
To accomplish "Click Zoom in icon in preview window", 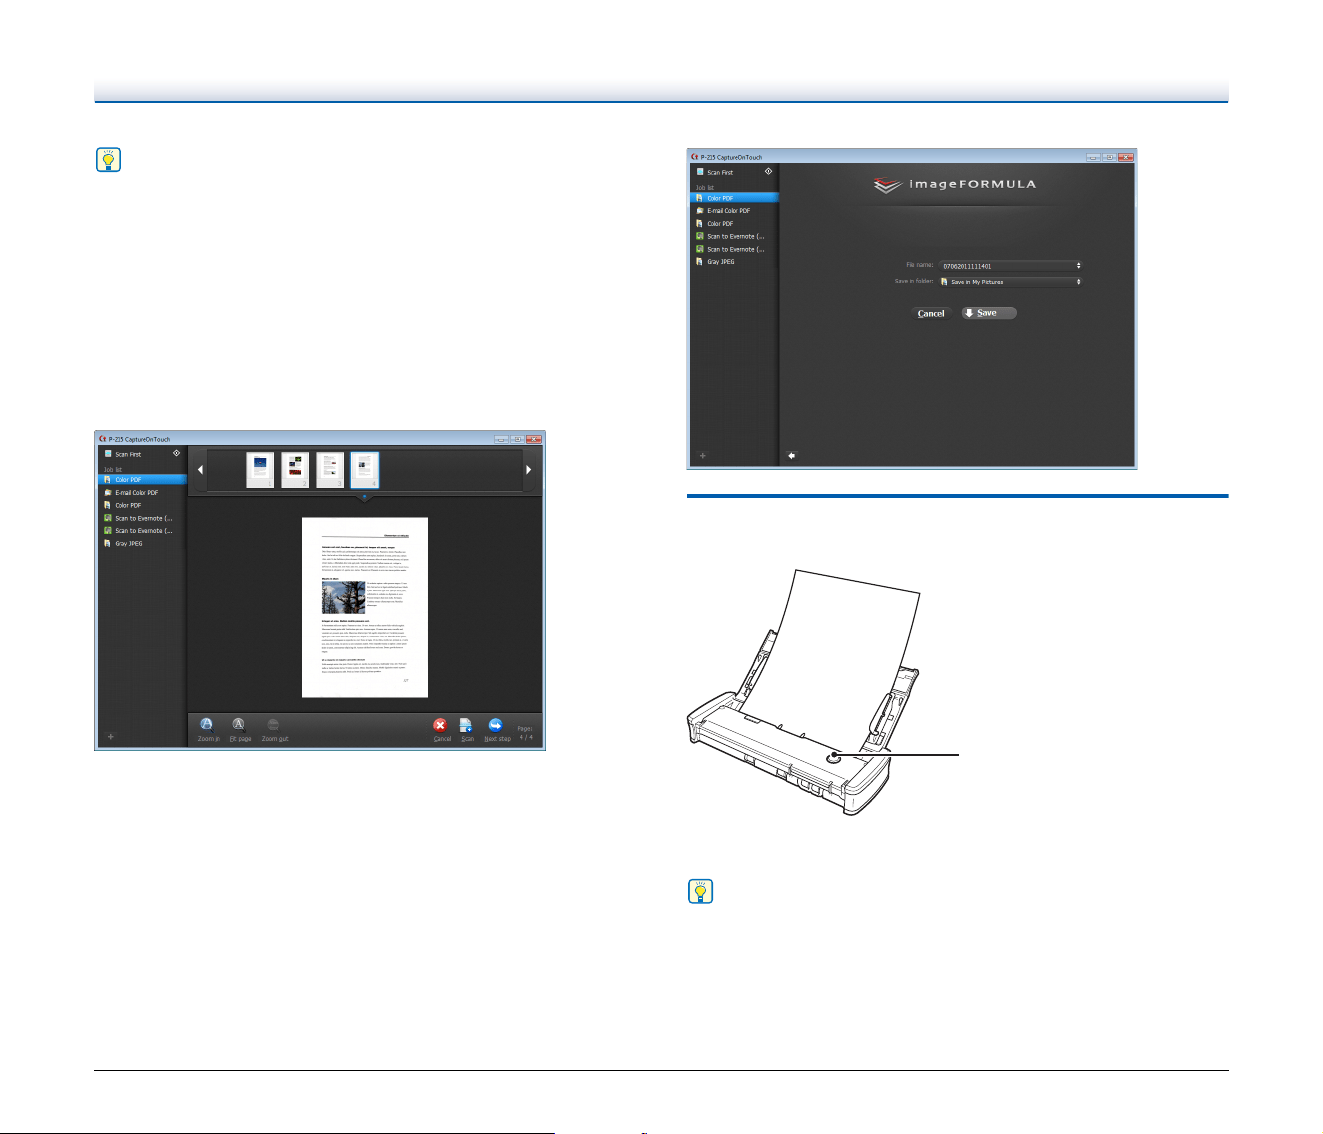I will [207, 724].
